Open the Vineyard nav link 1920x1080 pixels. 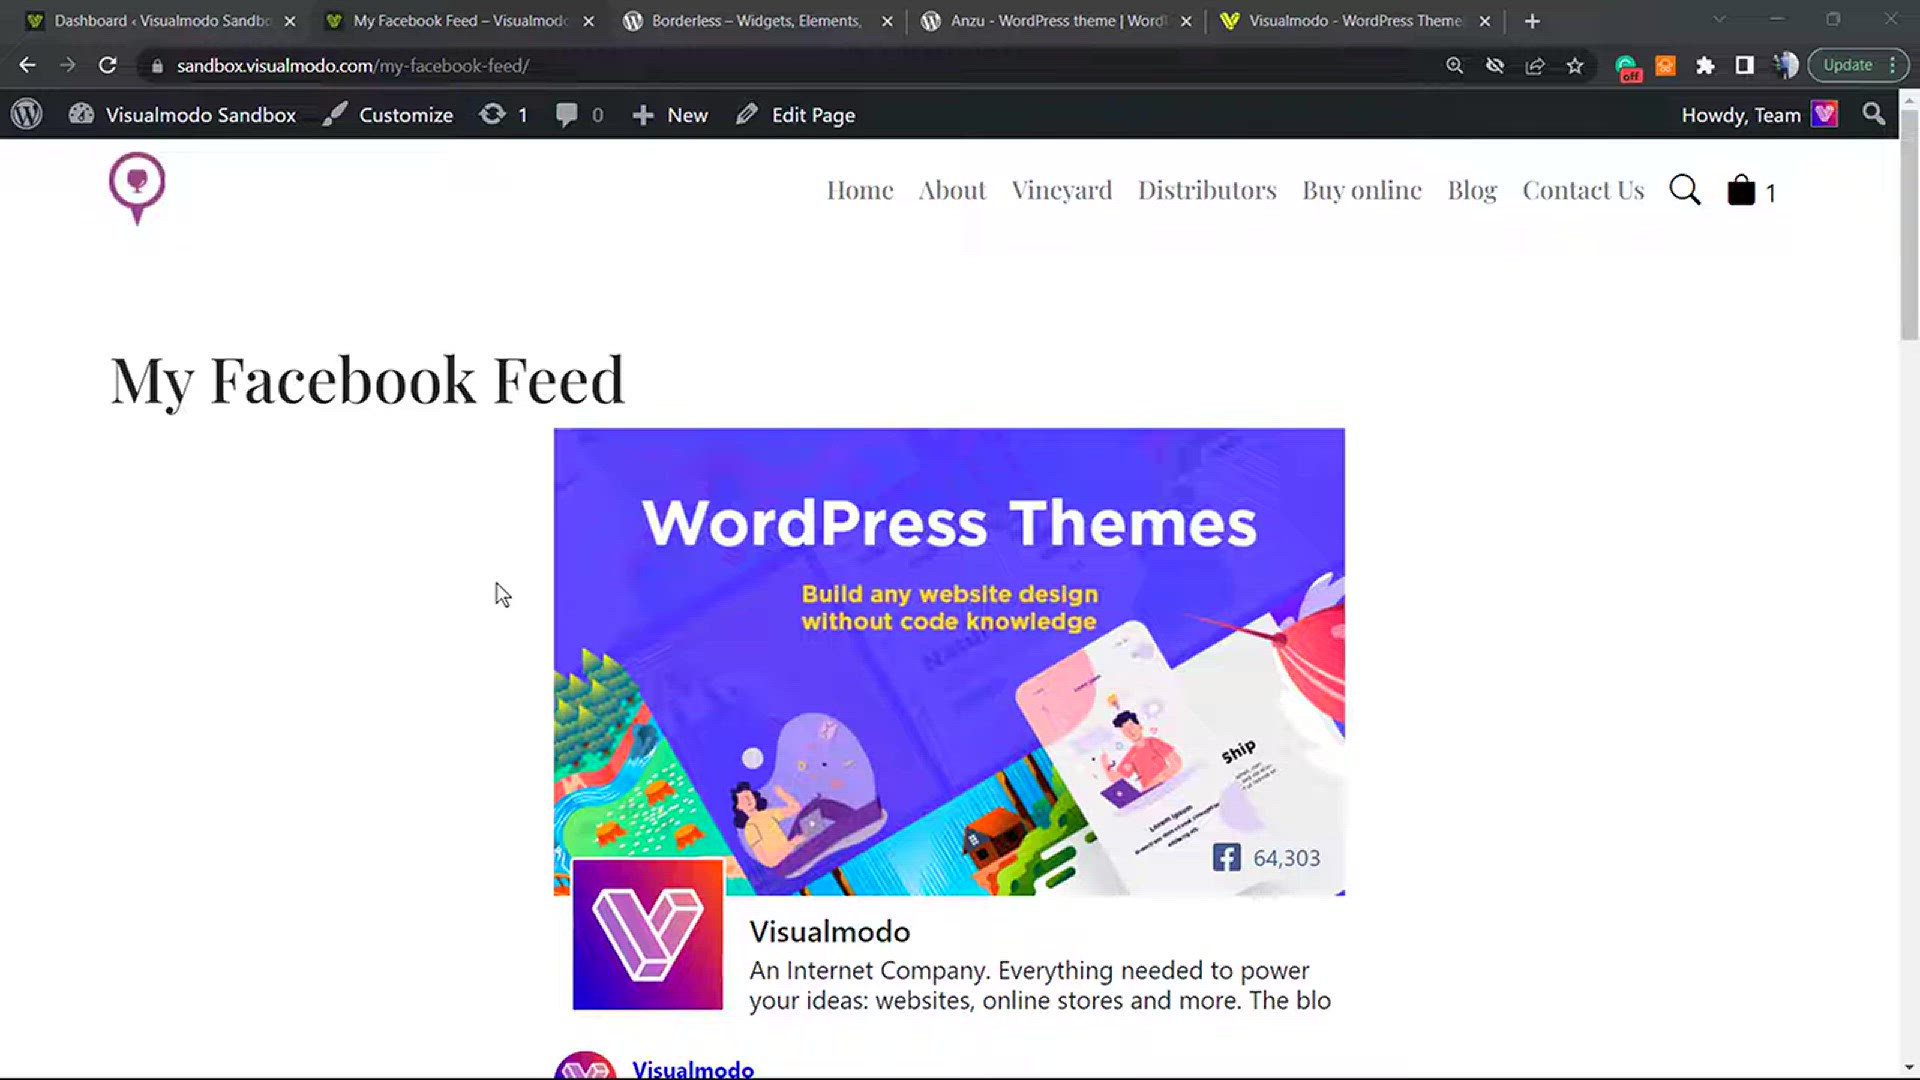(x=1061, y=190)
